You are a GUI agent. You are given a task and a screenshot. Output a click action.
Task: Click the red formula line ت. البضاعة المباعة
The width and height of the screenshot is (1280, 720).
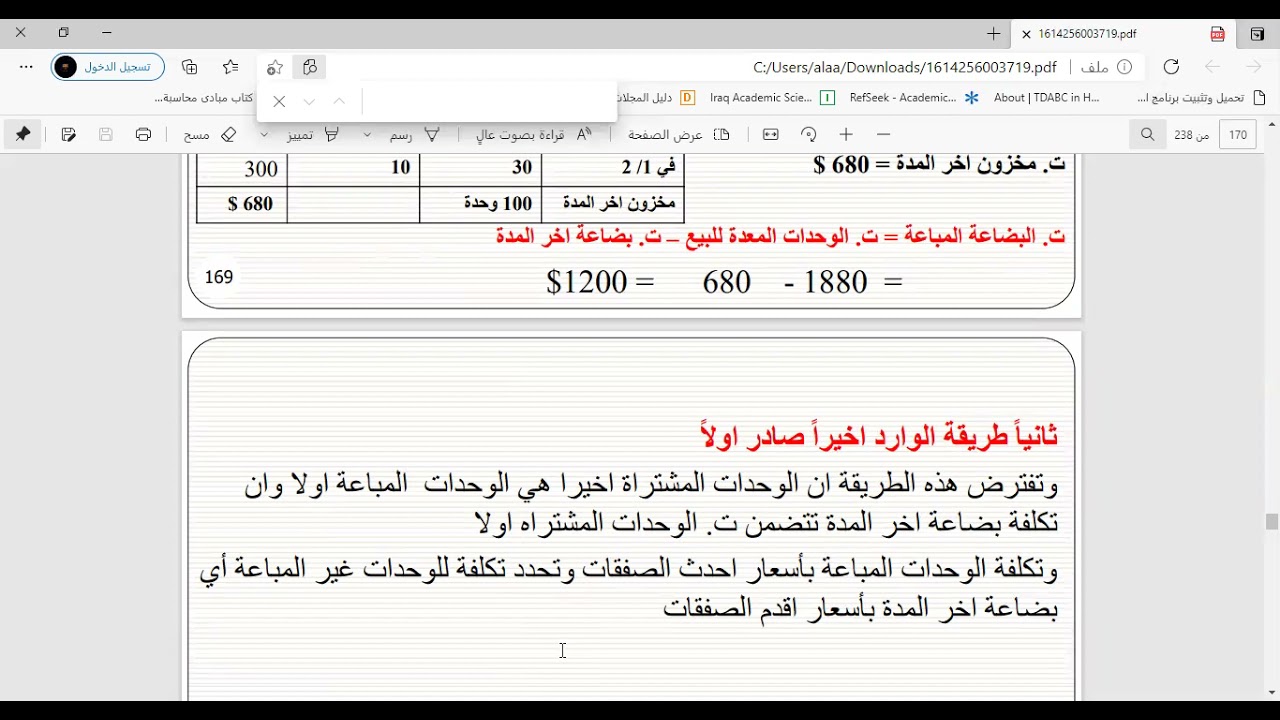click(x=781, y=236)
